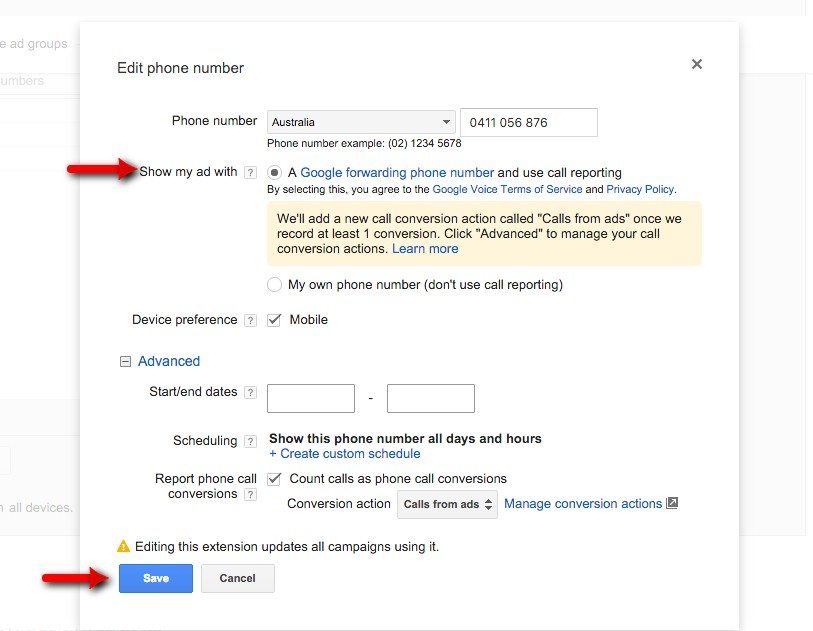Open help for Device preference
Viewport: 813px width, 631px height.
point(250,320)
